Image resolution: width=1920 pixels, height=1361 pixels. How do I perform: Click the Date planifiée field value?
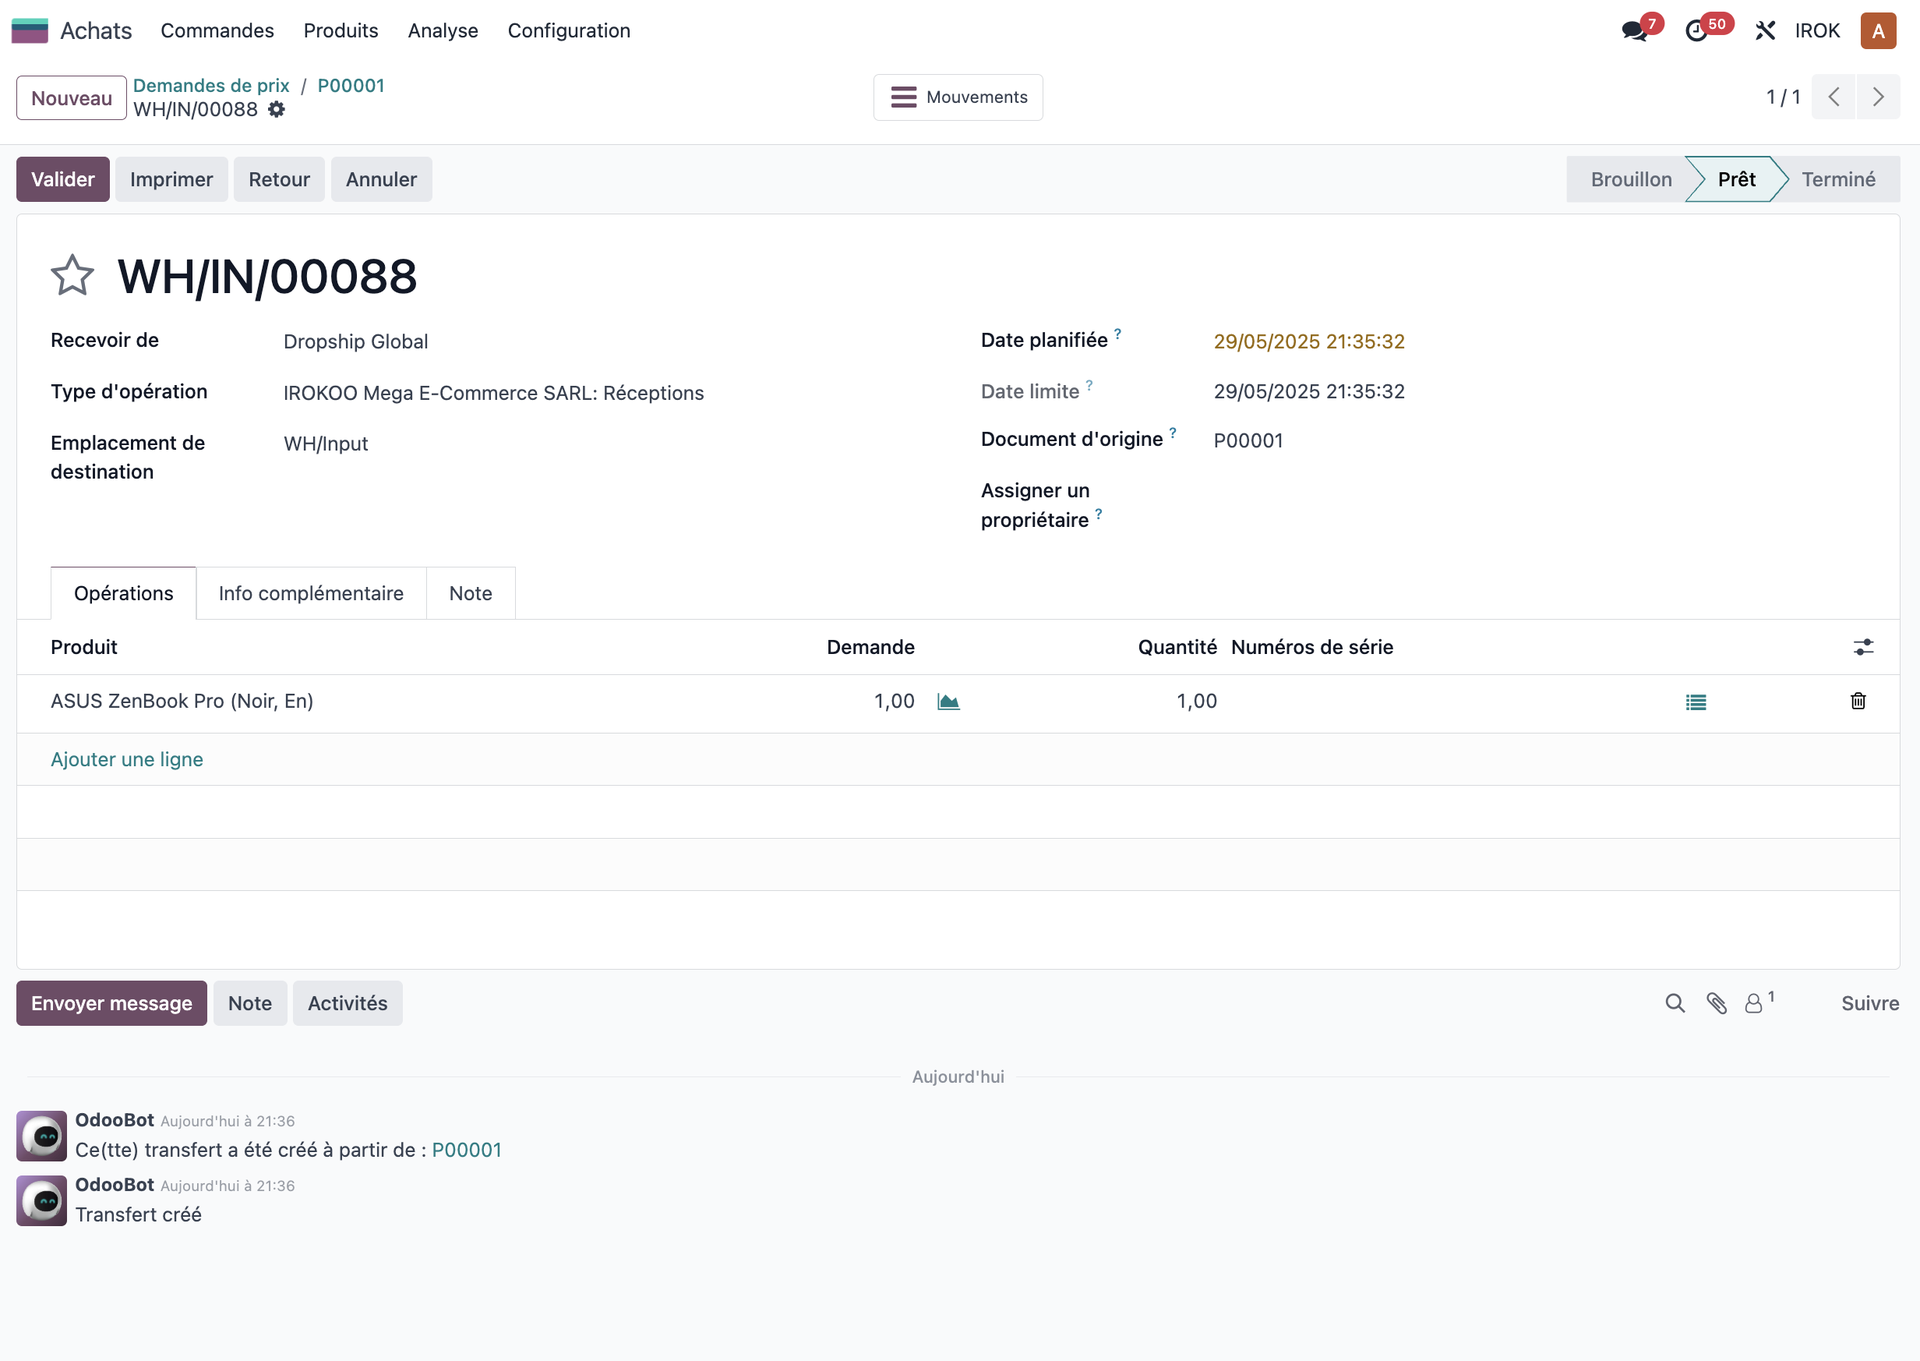tap(1309, 341)
